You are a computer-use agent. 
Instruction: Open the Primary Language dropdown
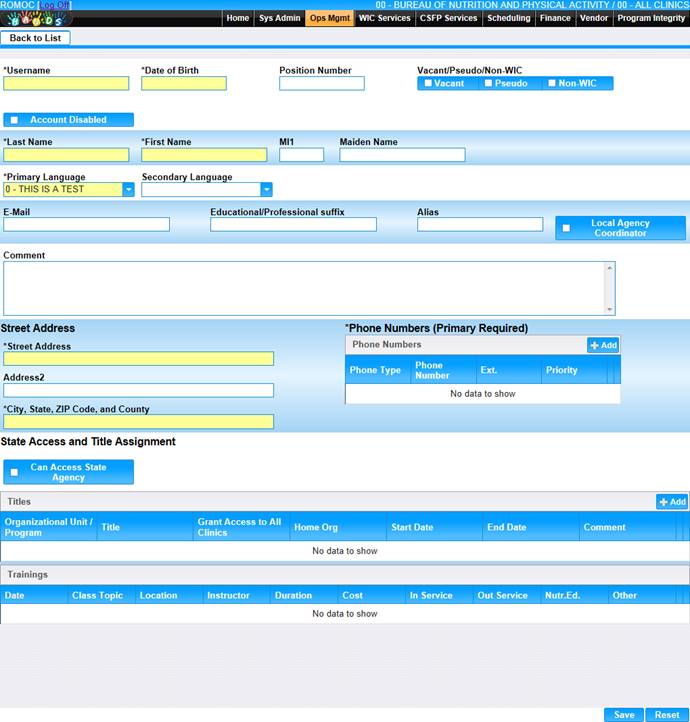128,189
